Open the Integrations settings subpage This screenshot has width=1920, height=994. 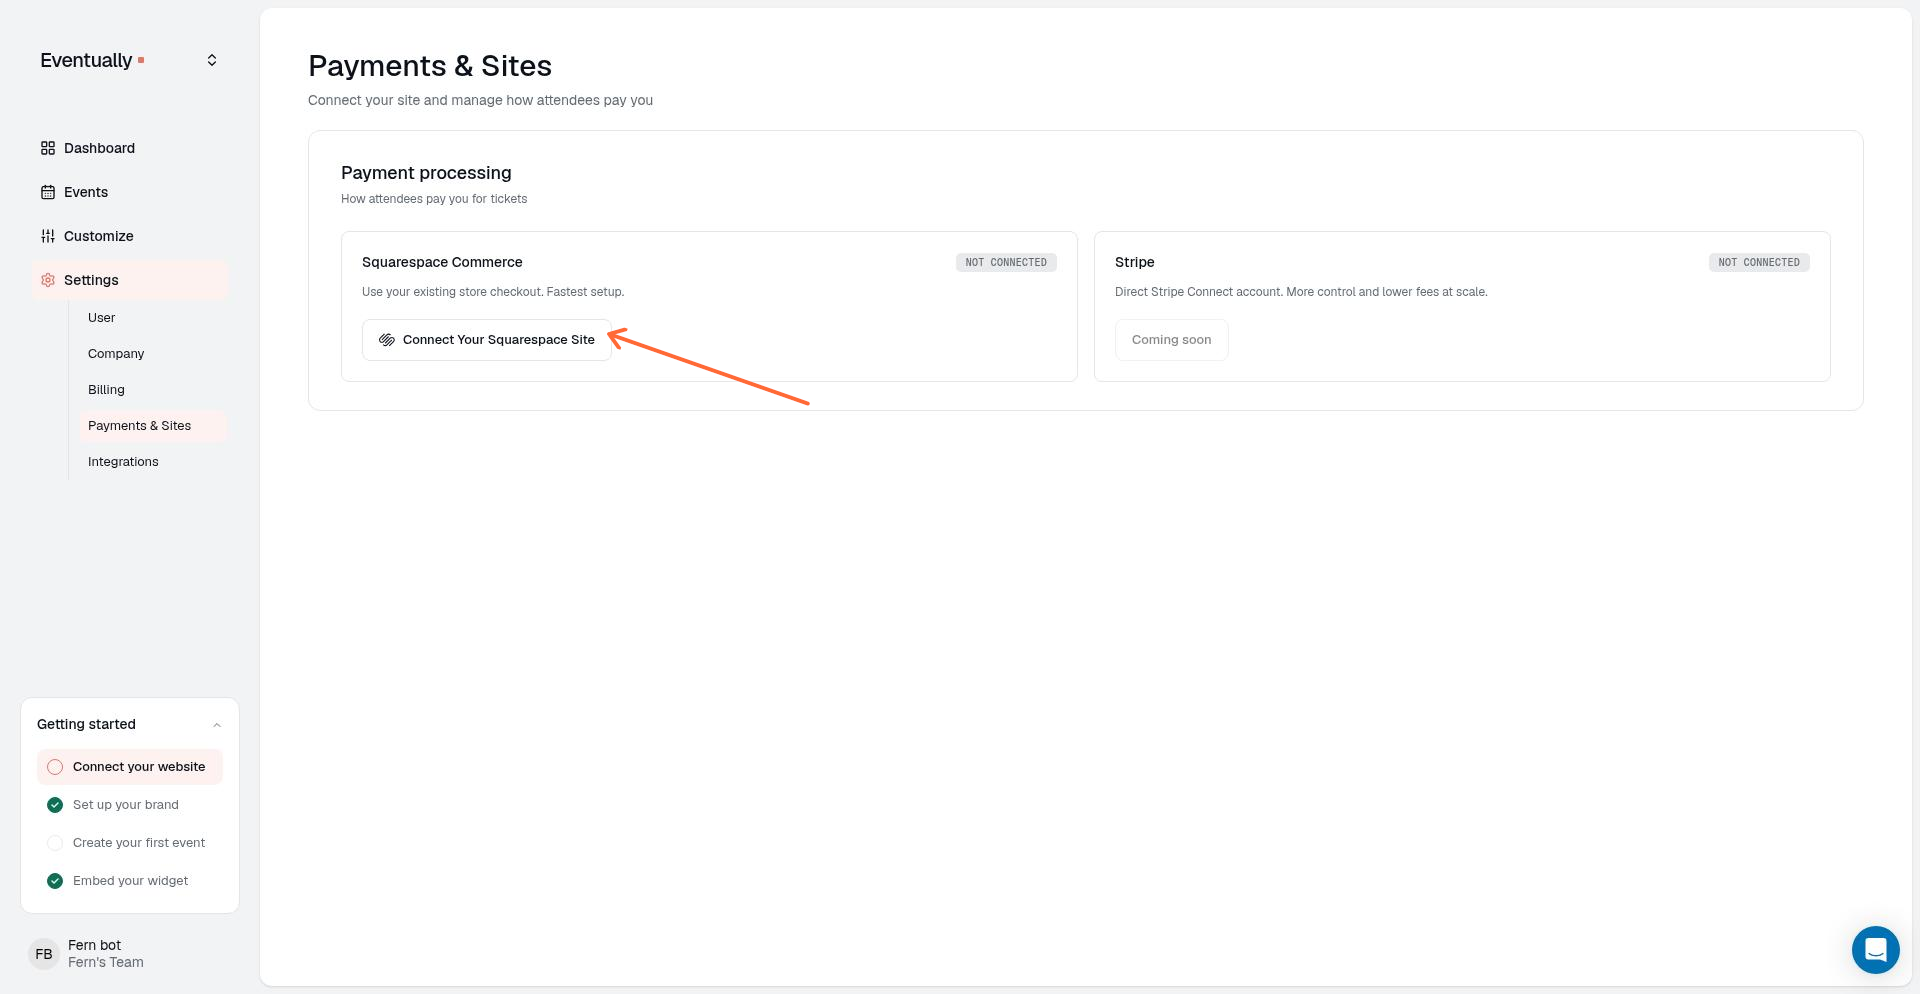click(x=153, y=462)
